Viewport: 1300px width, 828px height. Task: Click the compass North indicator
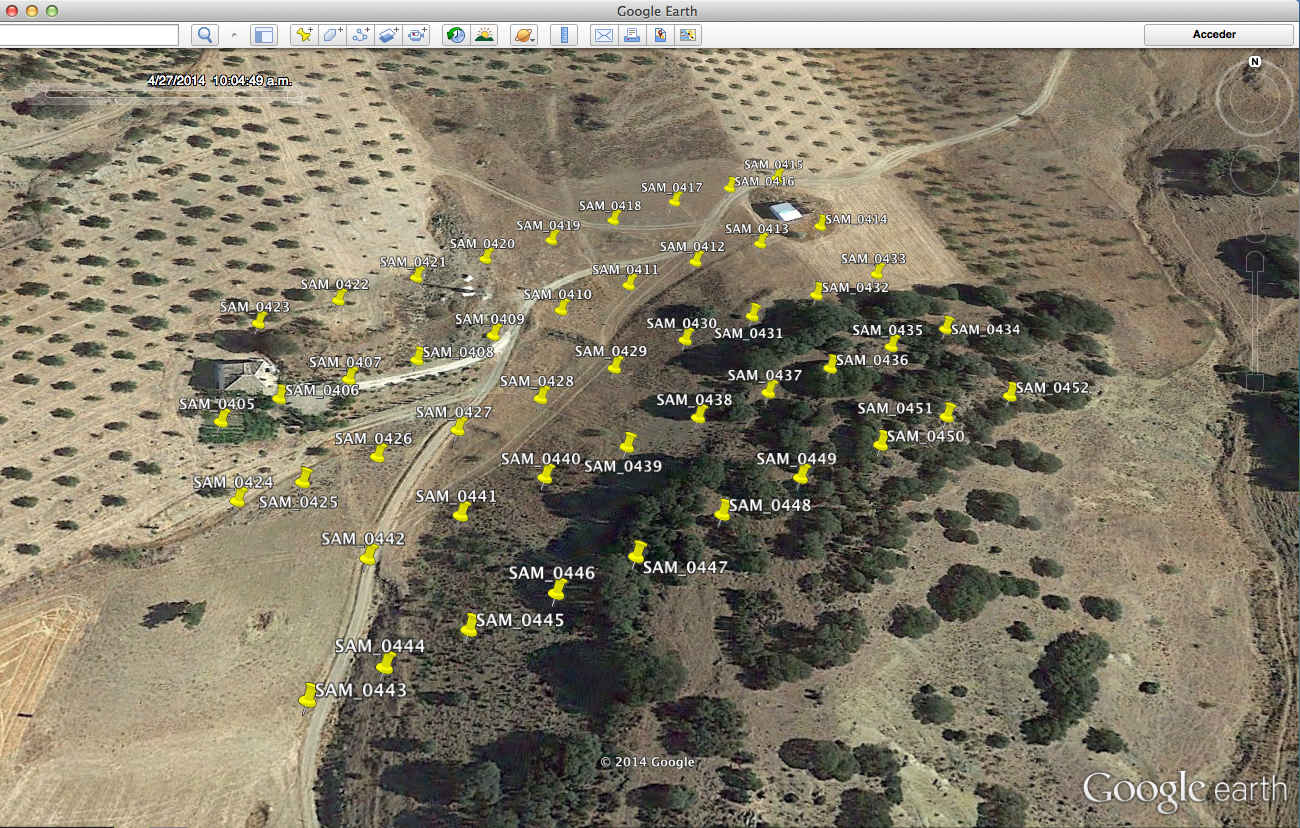click(x=1254, y=62)
